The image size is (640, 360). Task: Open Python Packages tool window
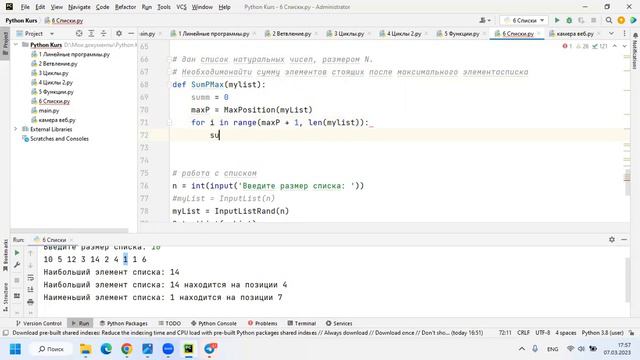pyautogui.click(x=123, y=323)
